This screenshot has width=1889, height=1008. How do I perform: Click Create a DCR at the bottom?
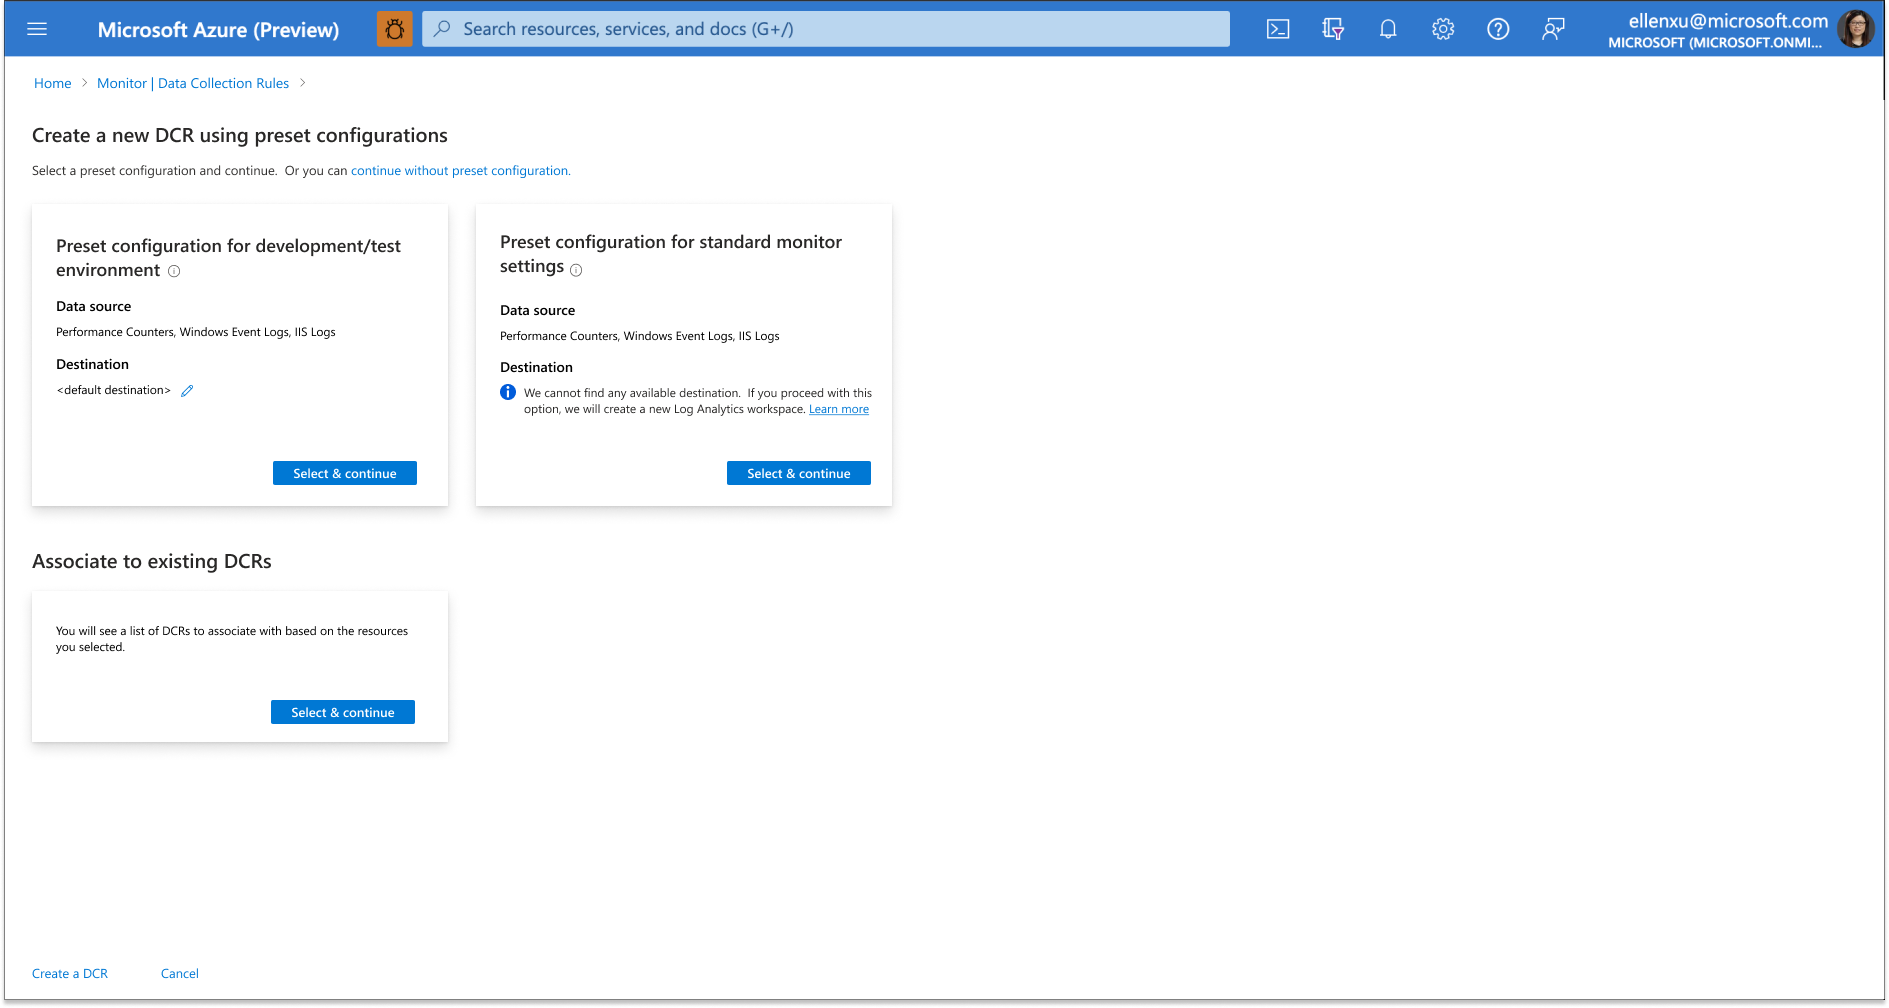point(70,973)
